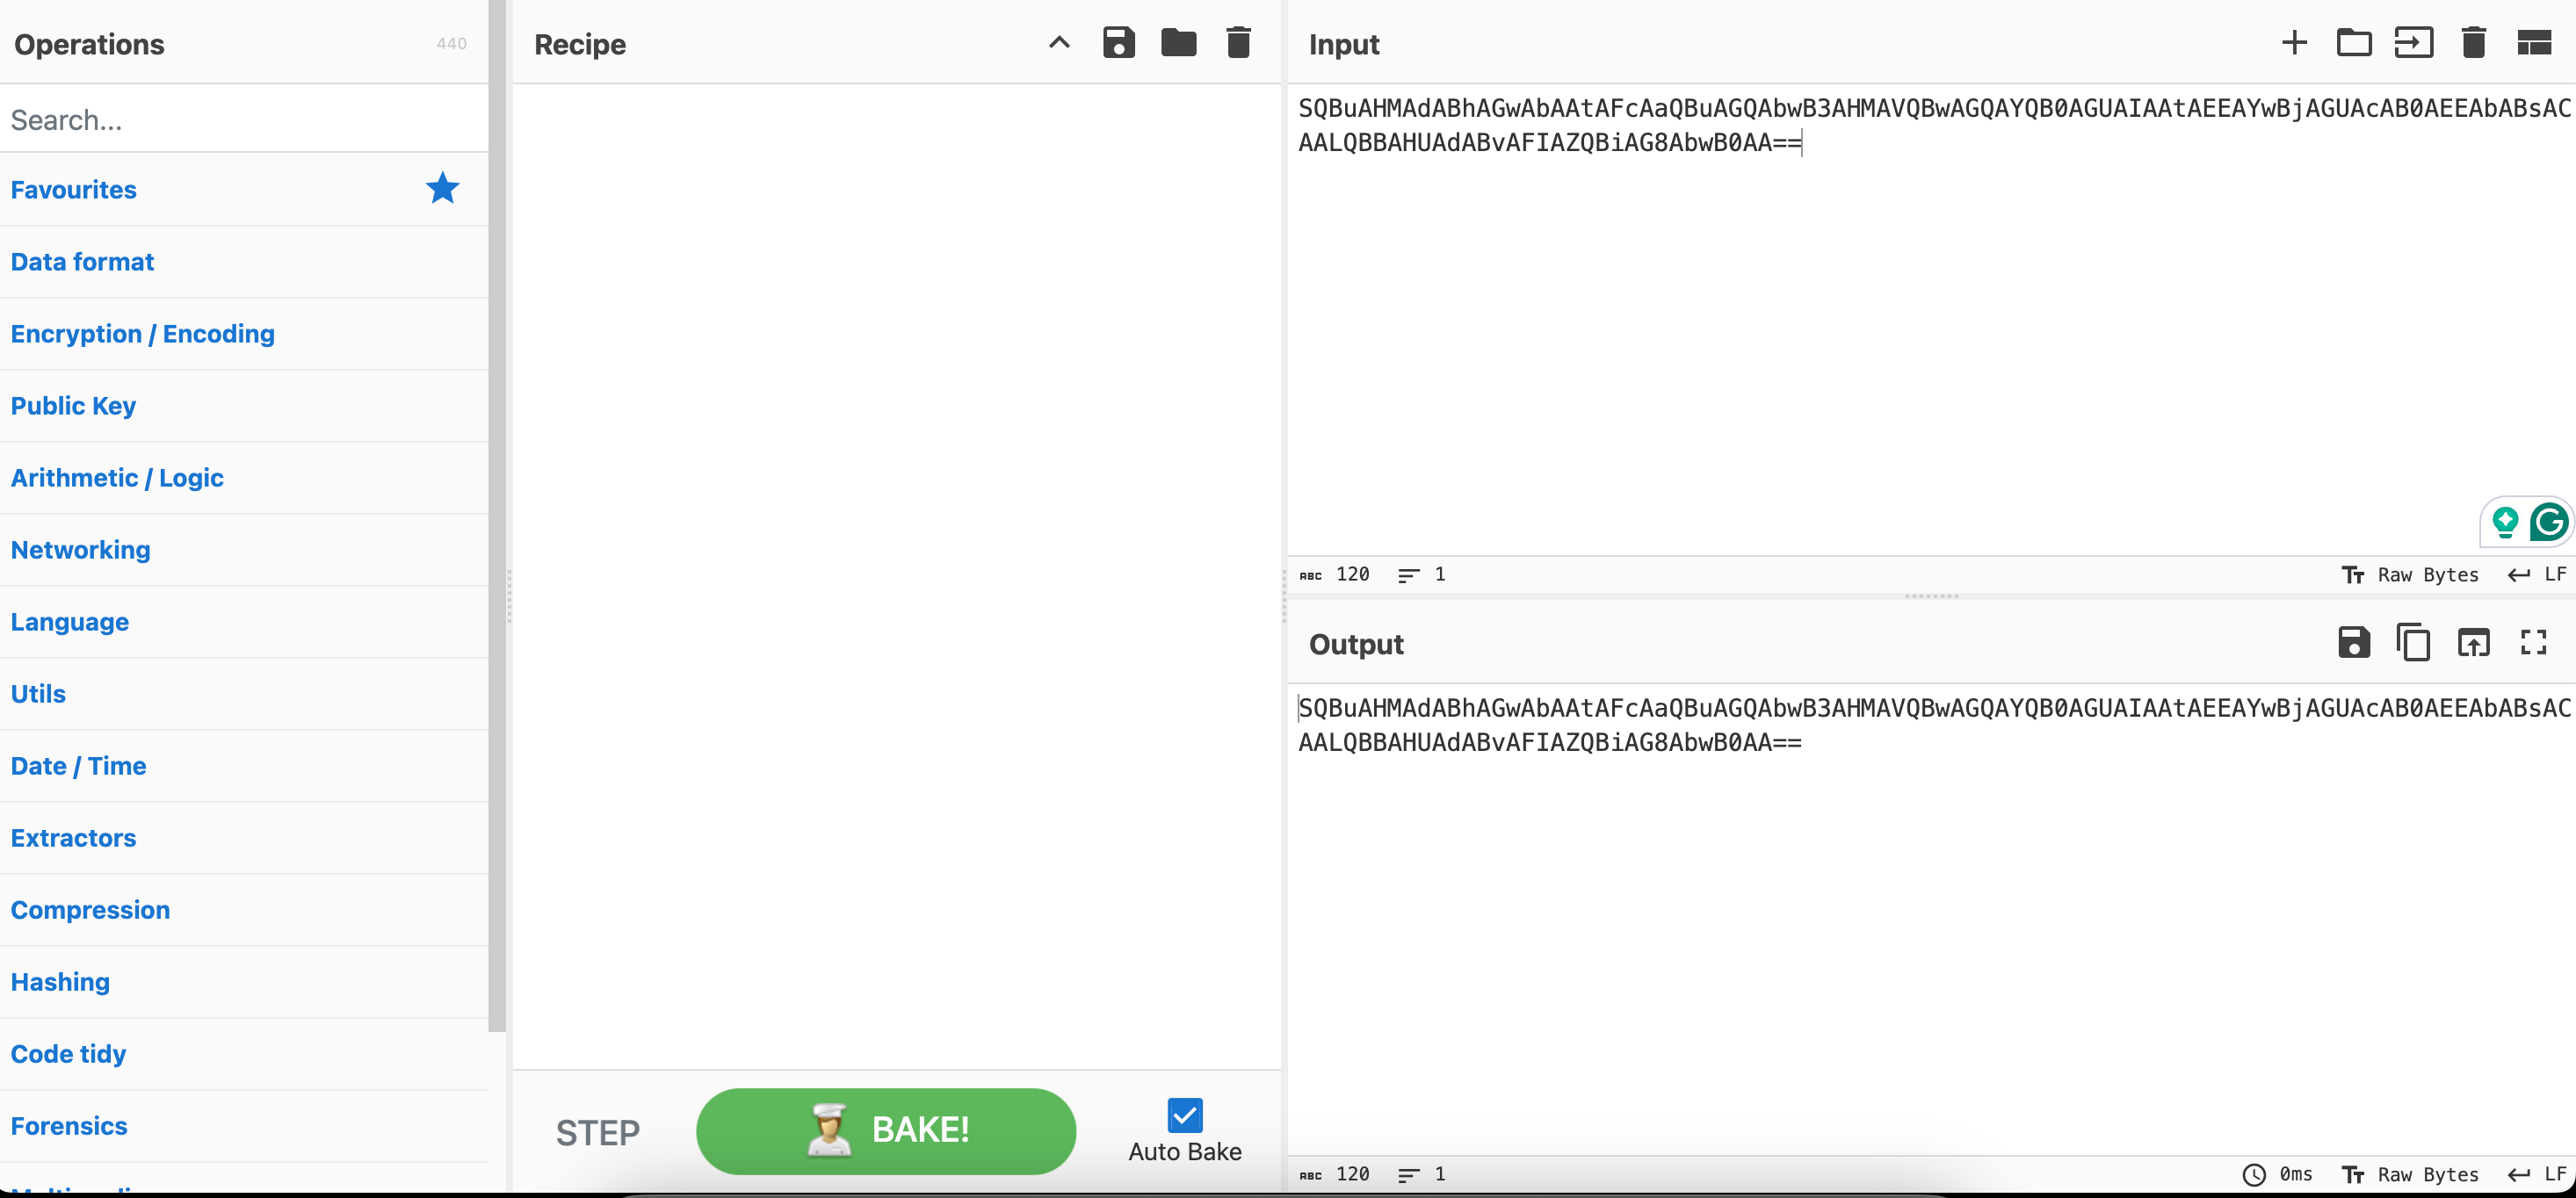Copy raw output to clipboard
Screen dimensions: 2576x1198
2413,642
